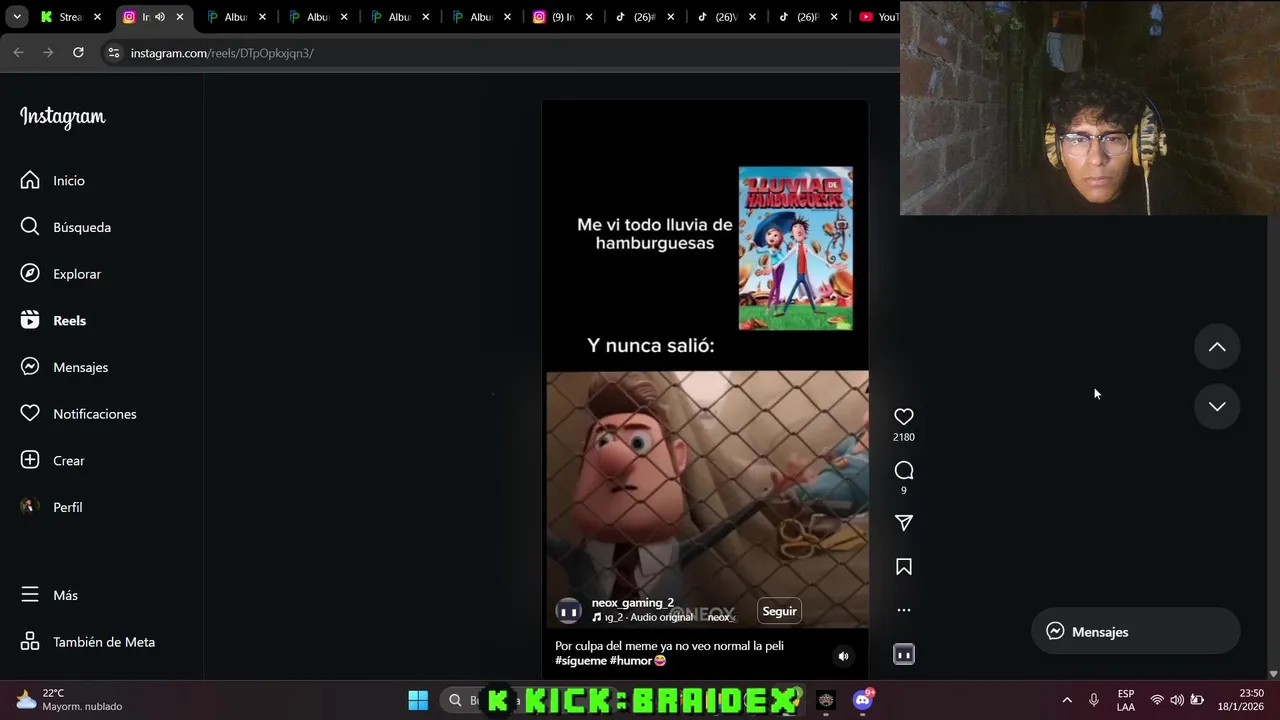This screenshot has width=1280, height=720.
Task: Open the #humor hashtag
Action: point(630,661)
